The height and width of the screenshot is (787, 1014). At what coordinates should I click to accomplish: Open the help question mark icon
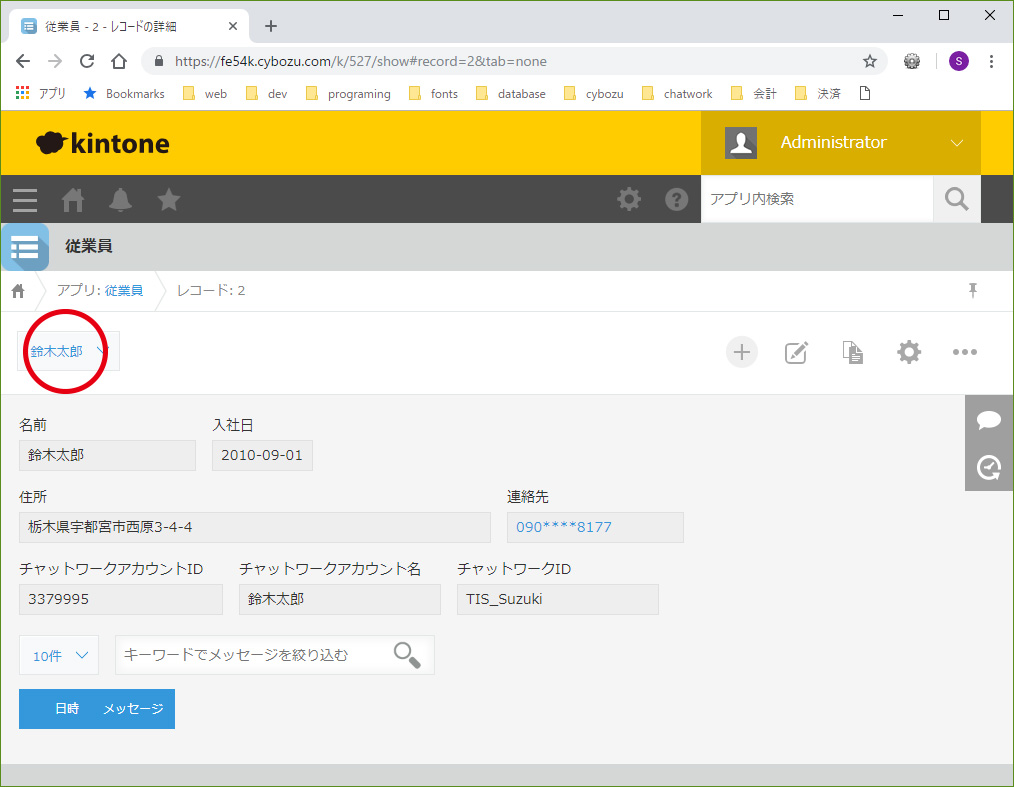(x=676, y=199)
